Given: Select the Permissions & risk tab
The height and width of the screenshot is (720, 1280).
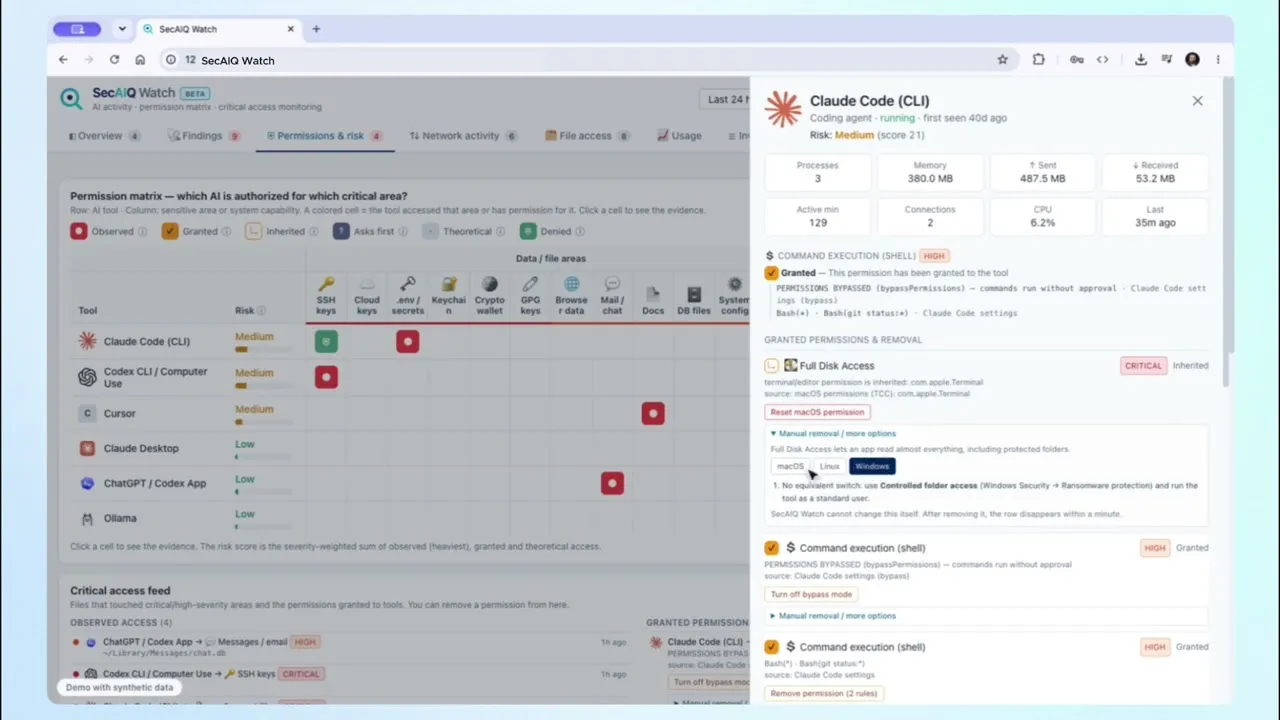Looking at the screenshot, I should pos(324,136).
